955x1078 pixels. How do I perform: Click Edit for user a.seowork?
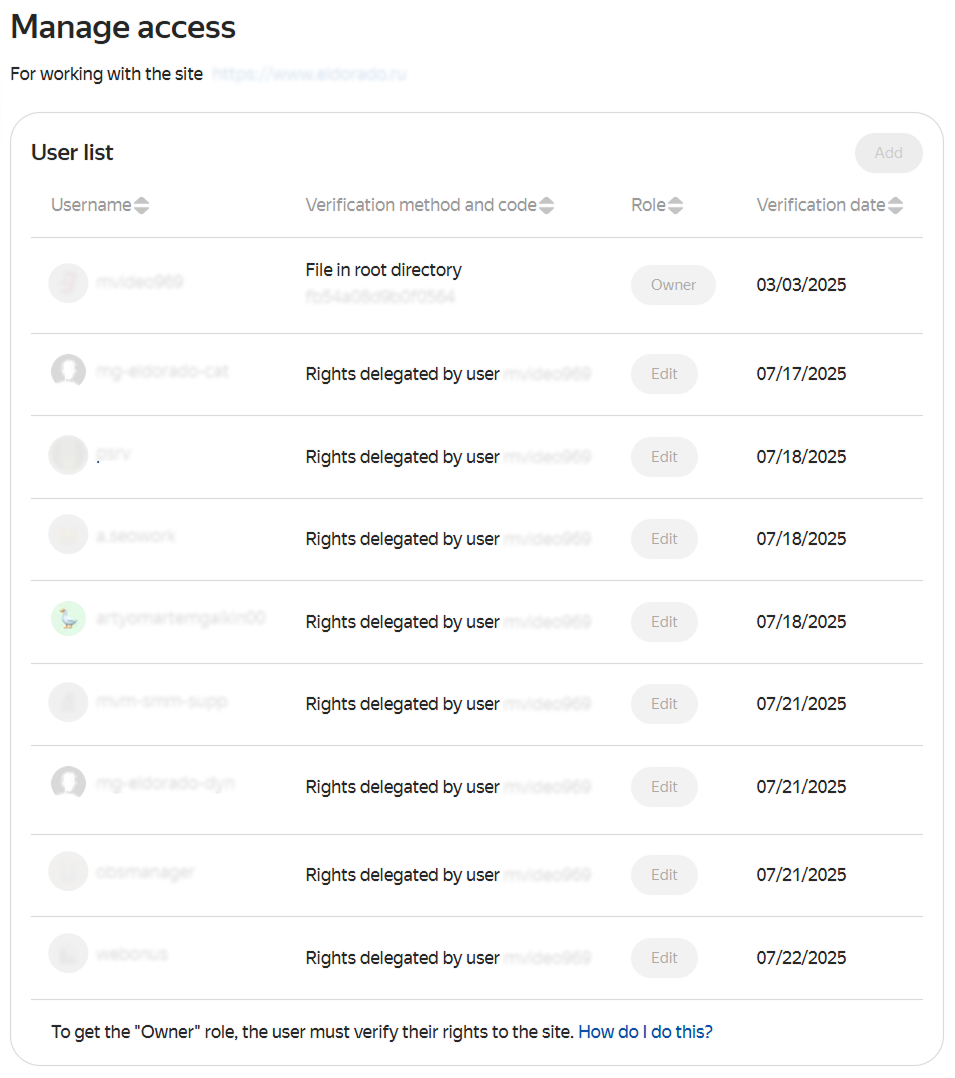(x=664, y=539)
